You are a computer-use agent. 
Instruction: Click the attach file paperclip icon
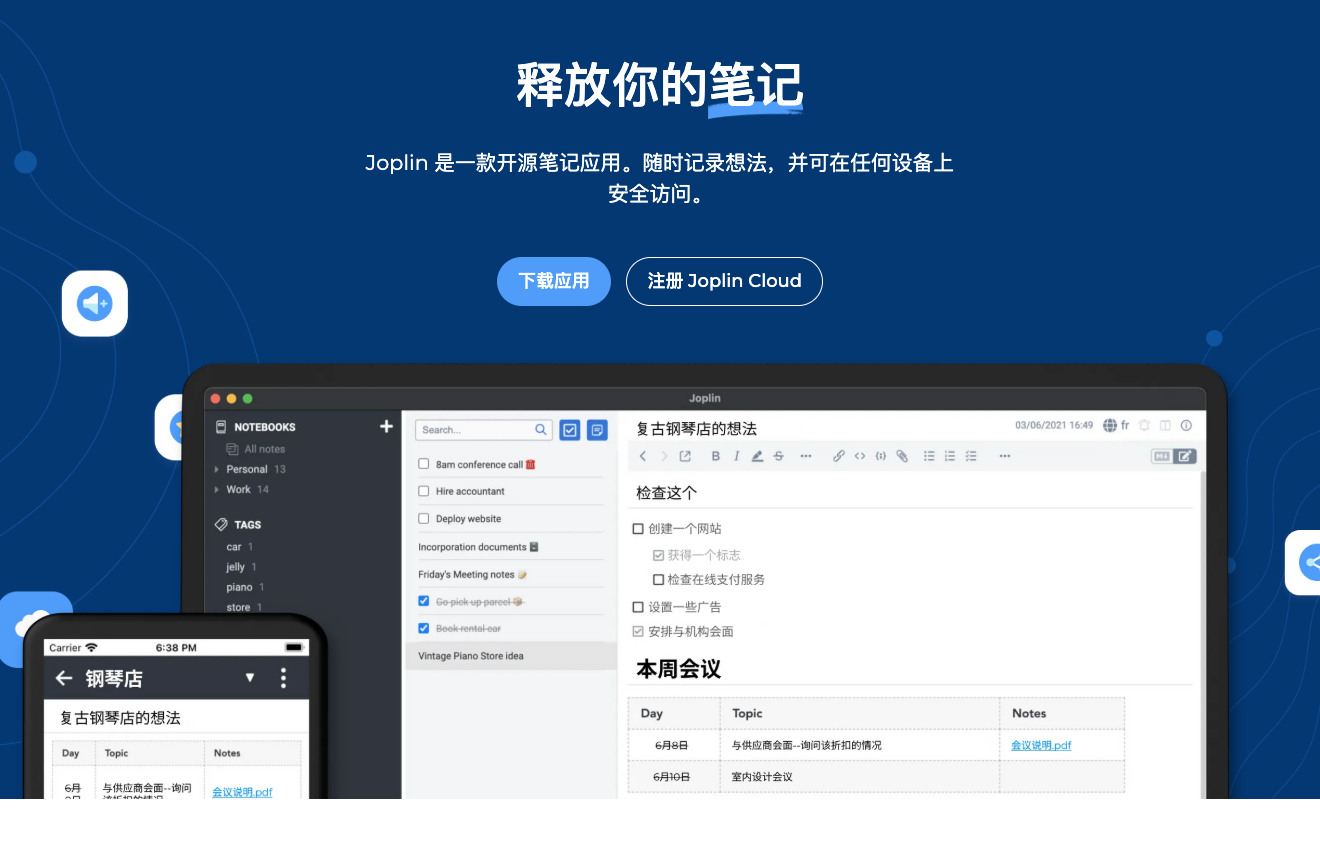point(902,456)
